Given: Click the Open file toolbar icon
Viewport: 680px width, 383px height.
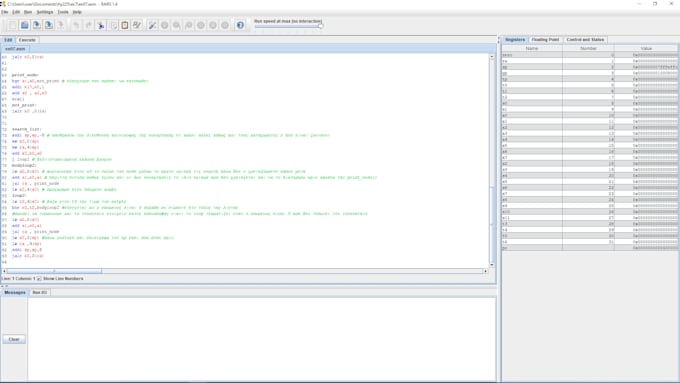Looking at the screenshot, I should (x=25, y=25).
